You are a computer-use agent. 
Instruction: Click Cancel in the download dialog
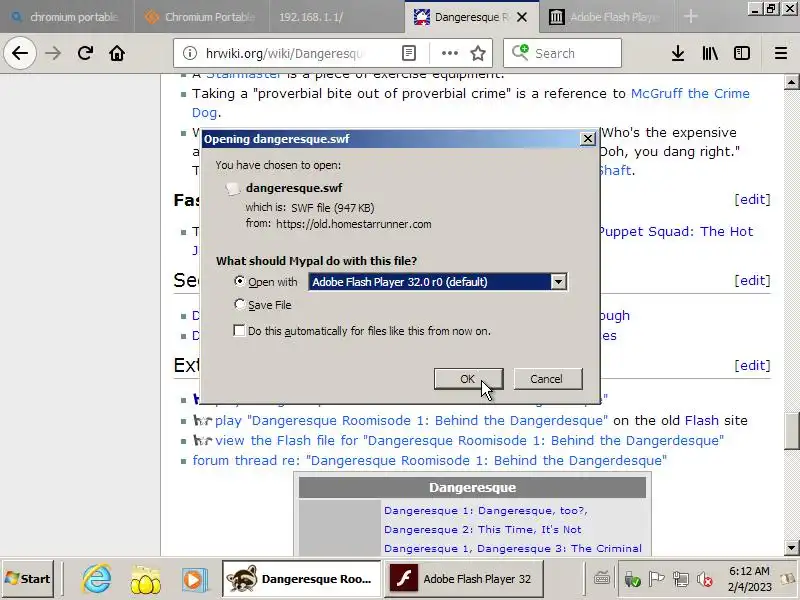[x=547, y=379]
